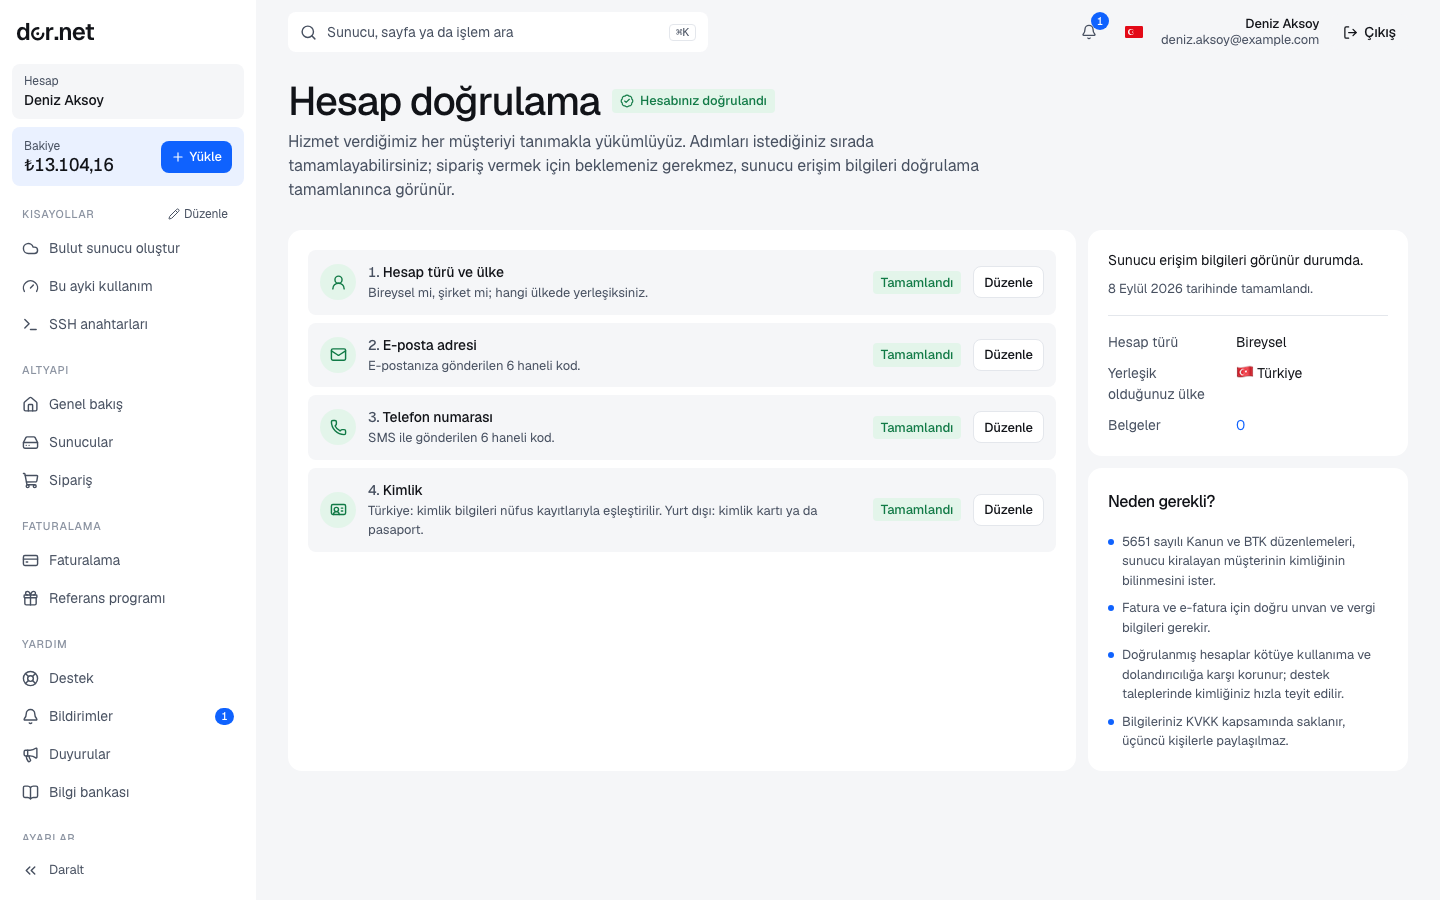This screenshot has height=900, width=1440.
Task: Click the search field Sunucu, sayfa ya da işlem ara
Action: pyautogui.click(x=498, y=32)
